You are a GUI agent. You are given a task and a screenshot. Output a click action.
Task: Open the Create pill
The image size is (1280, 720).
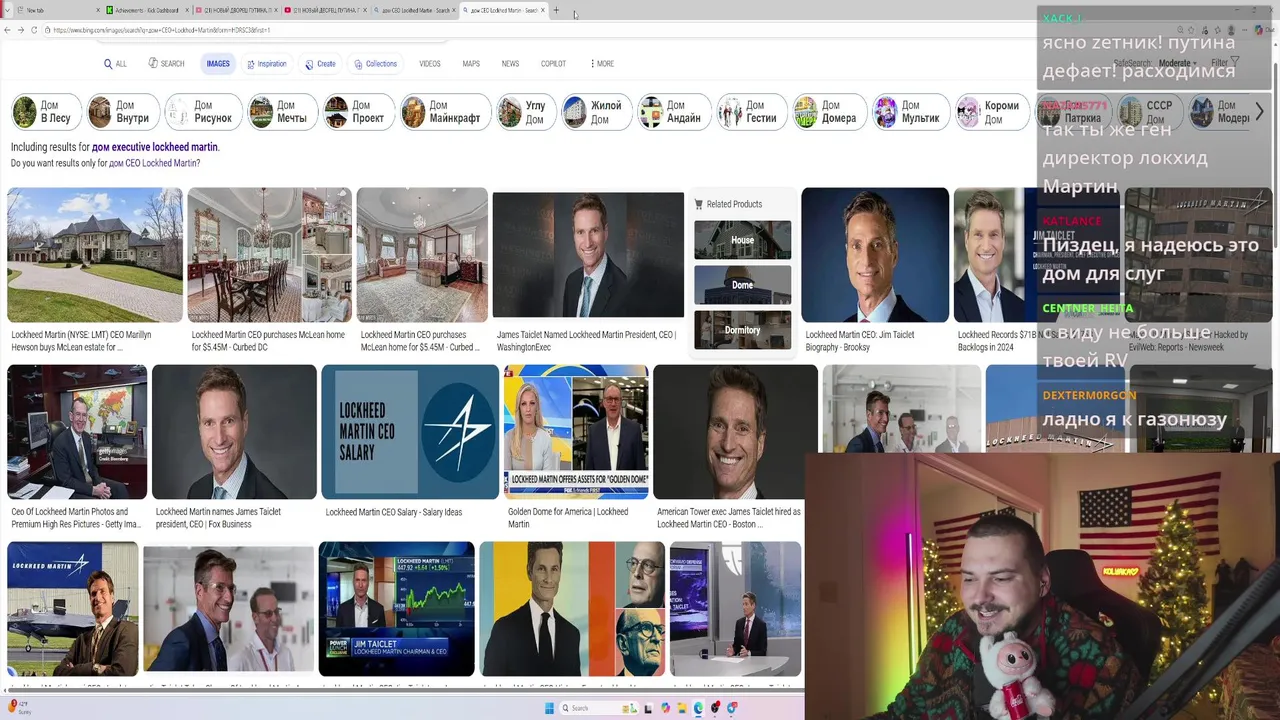pos(321,64)
